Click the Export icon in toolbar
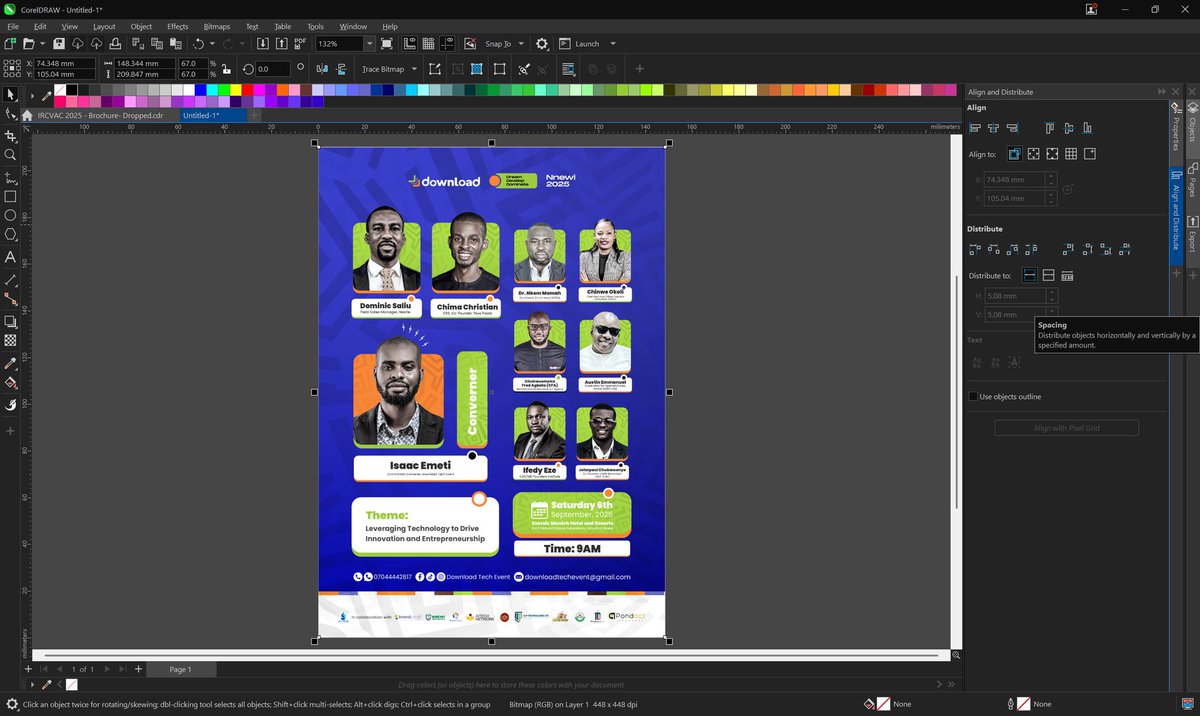The image size is (1200, 716). click(x=282, y=44)
